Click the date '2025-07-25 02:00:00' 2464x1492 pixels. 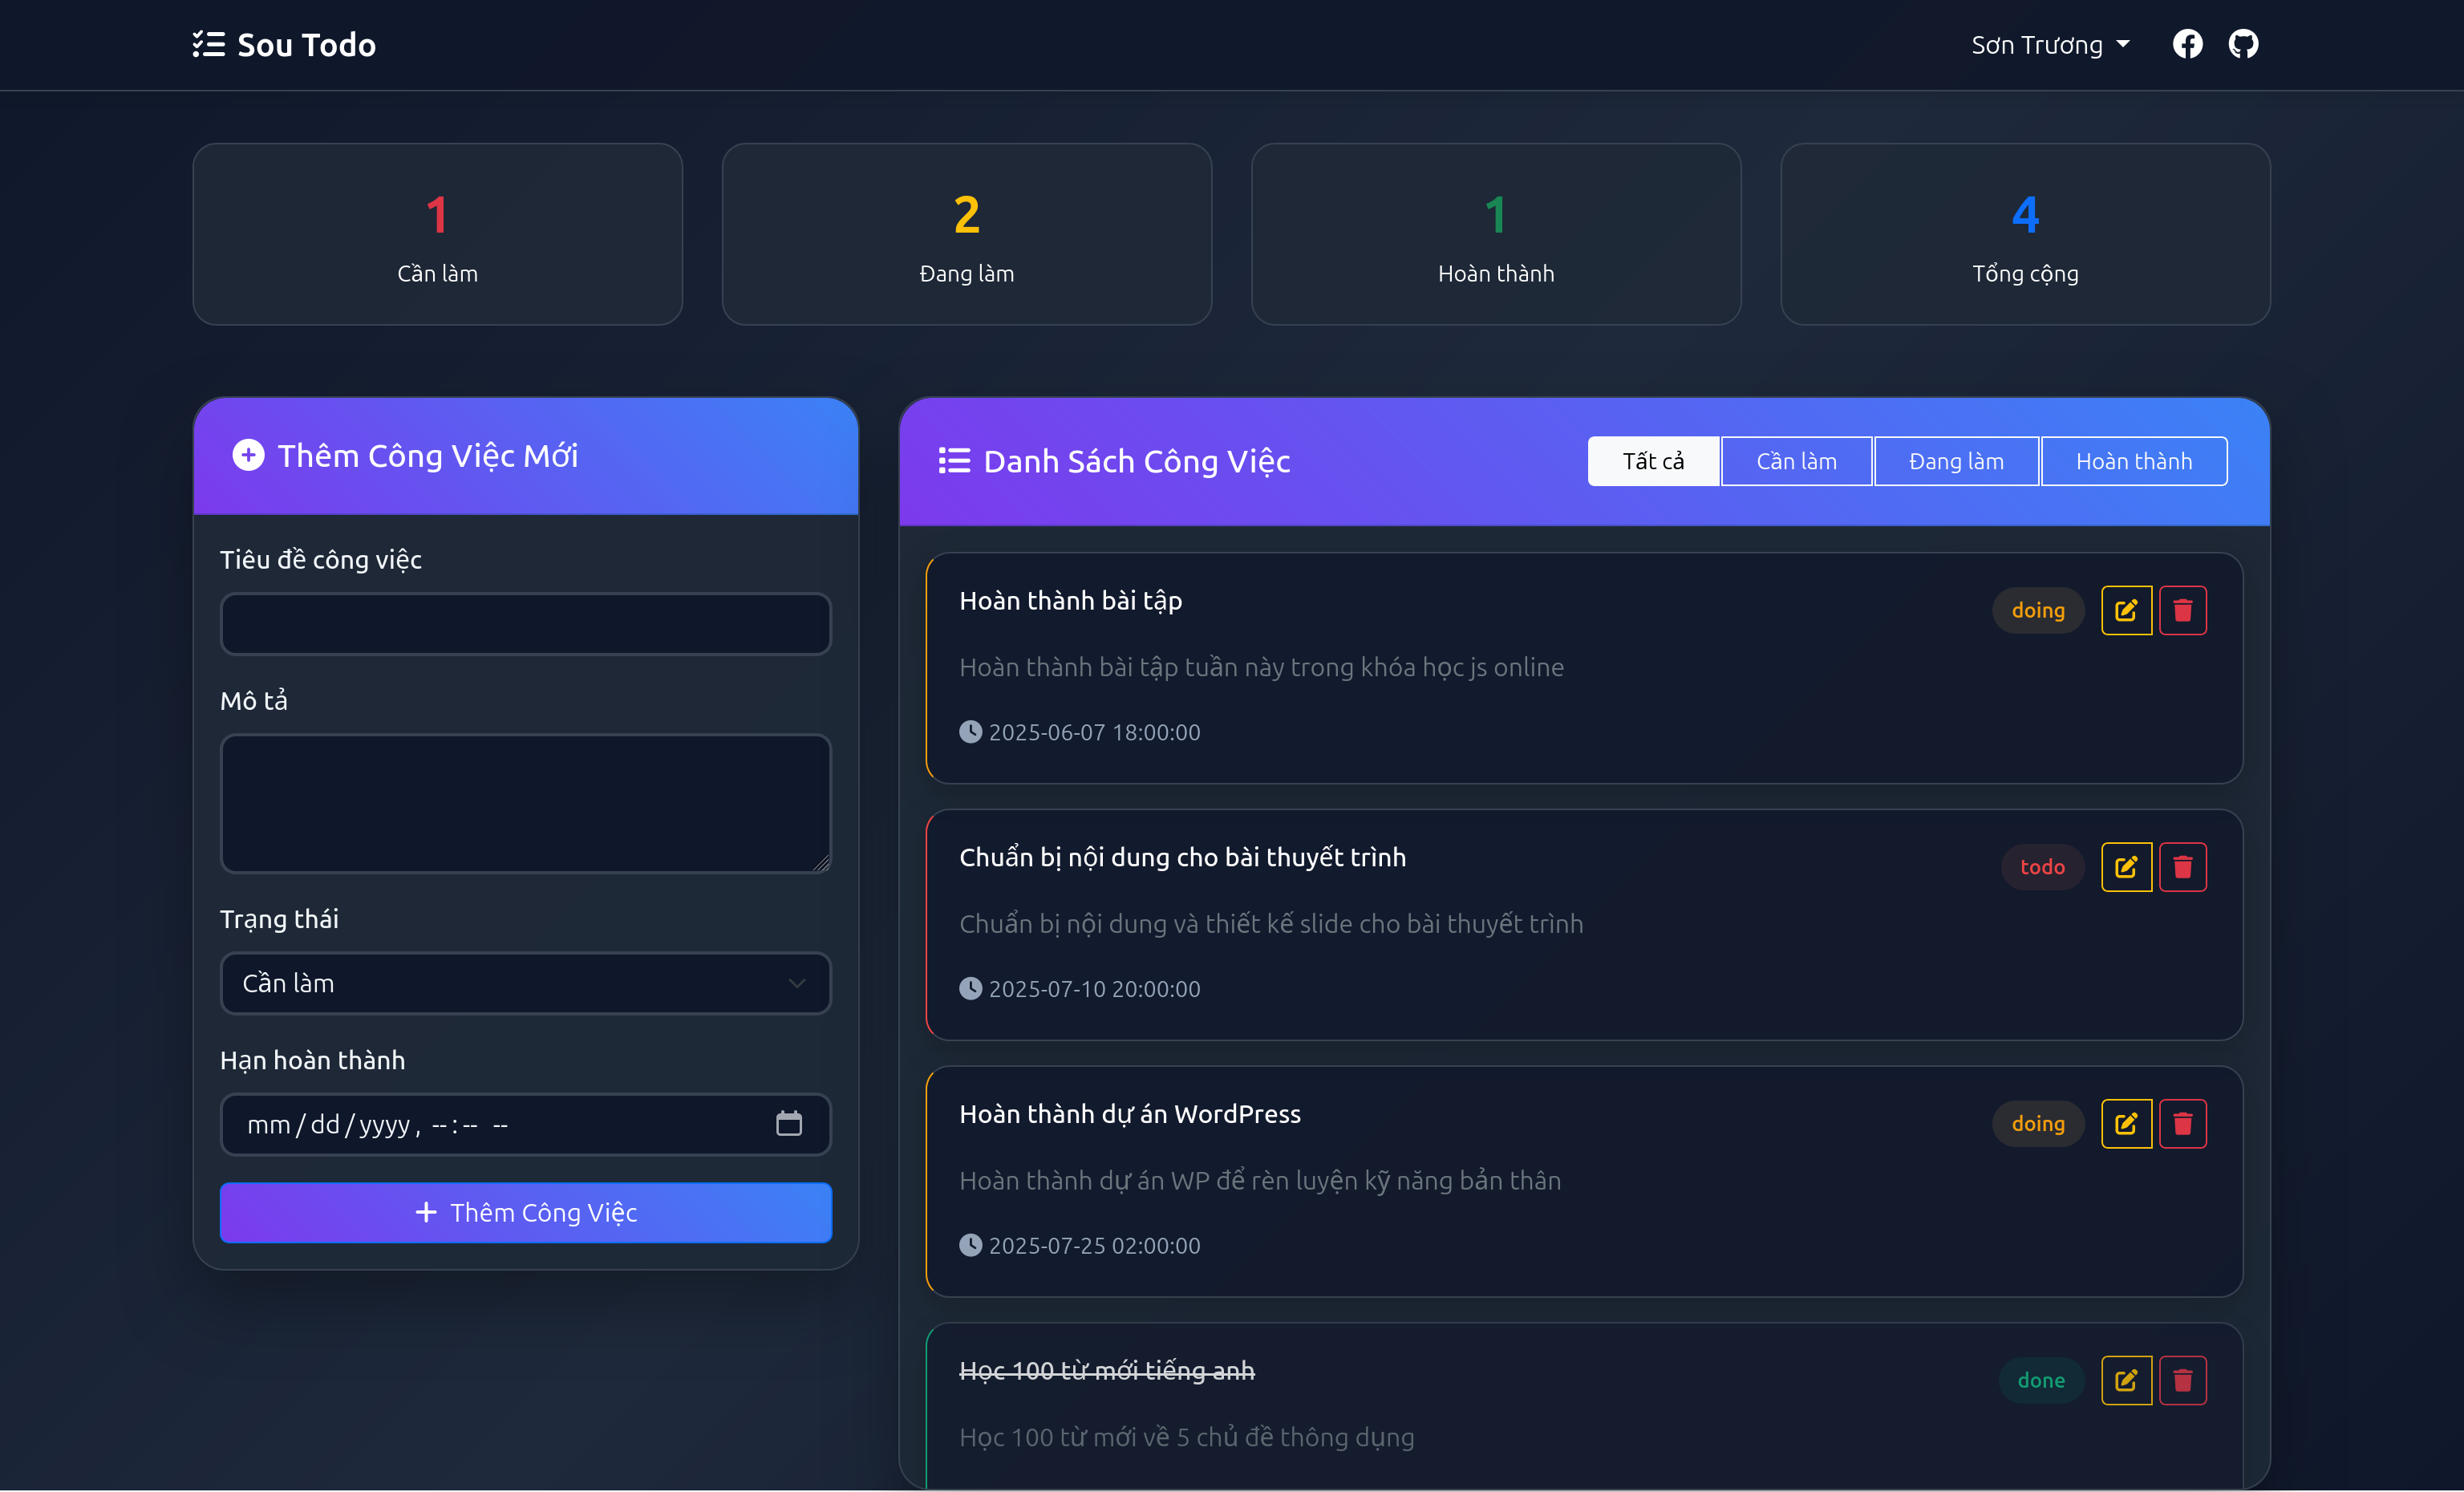tap(1094, 1246)
